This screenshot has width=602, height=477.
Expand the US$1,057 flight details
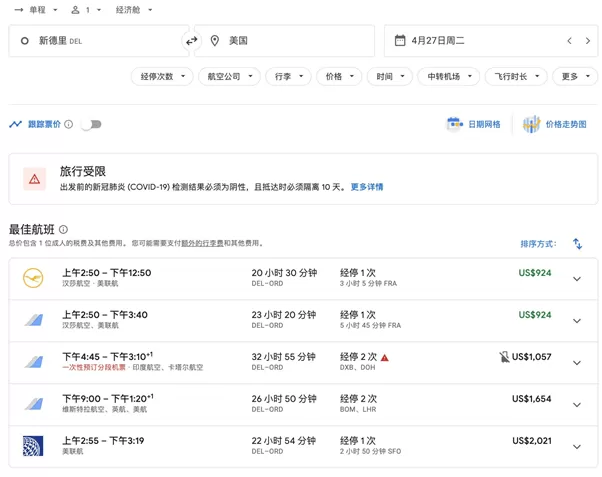tap(577, 363)
